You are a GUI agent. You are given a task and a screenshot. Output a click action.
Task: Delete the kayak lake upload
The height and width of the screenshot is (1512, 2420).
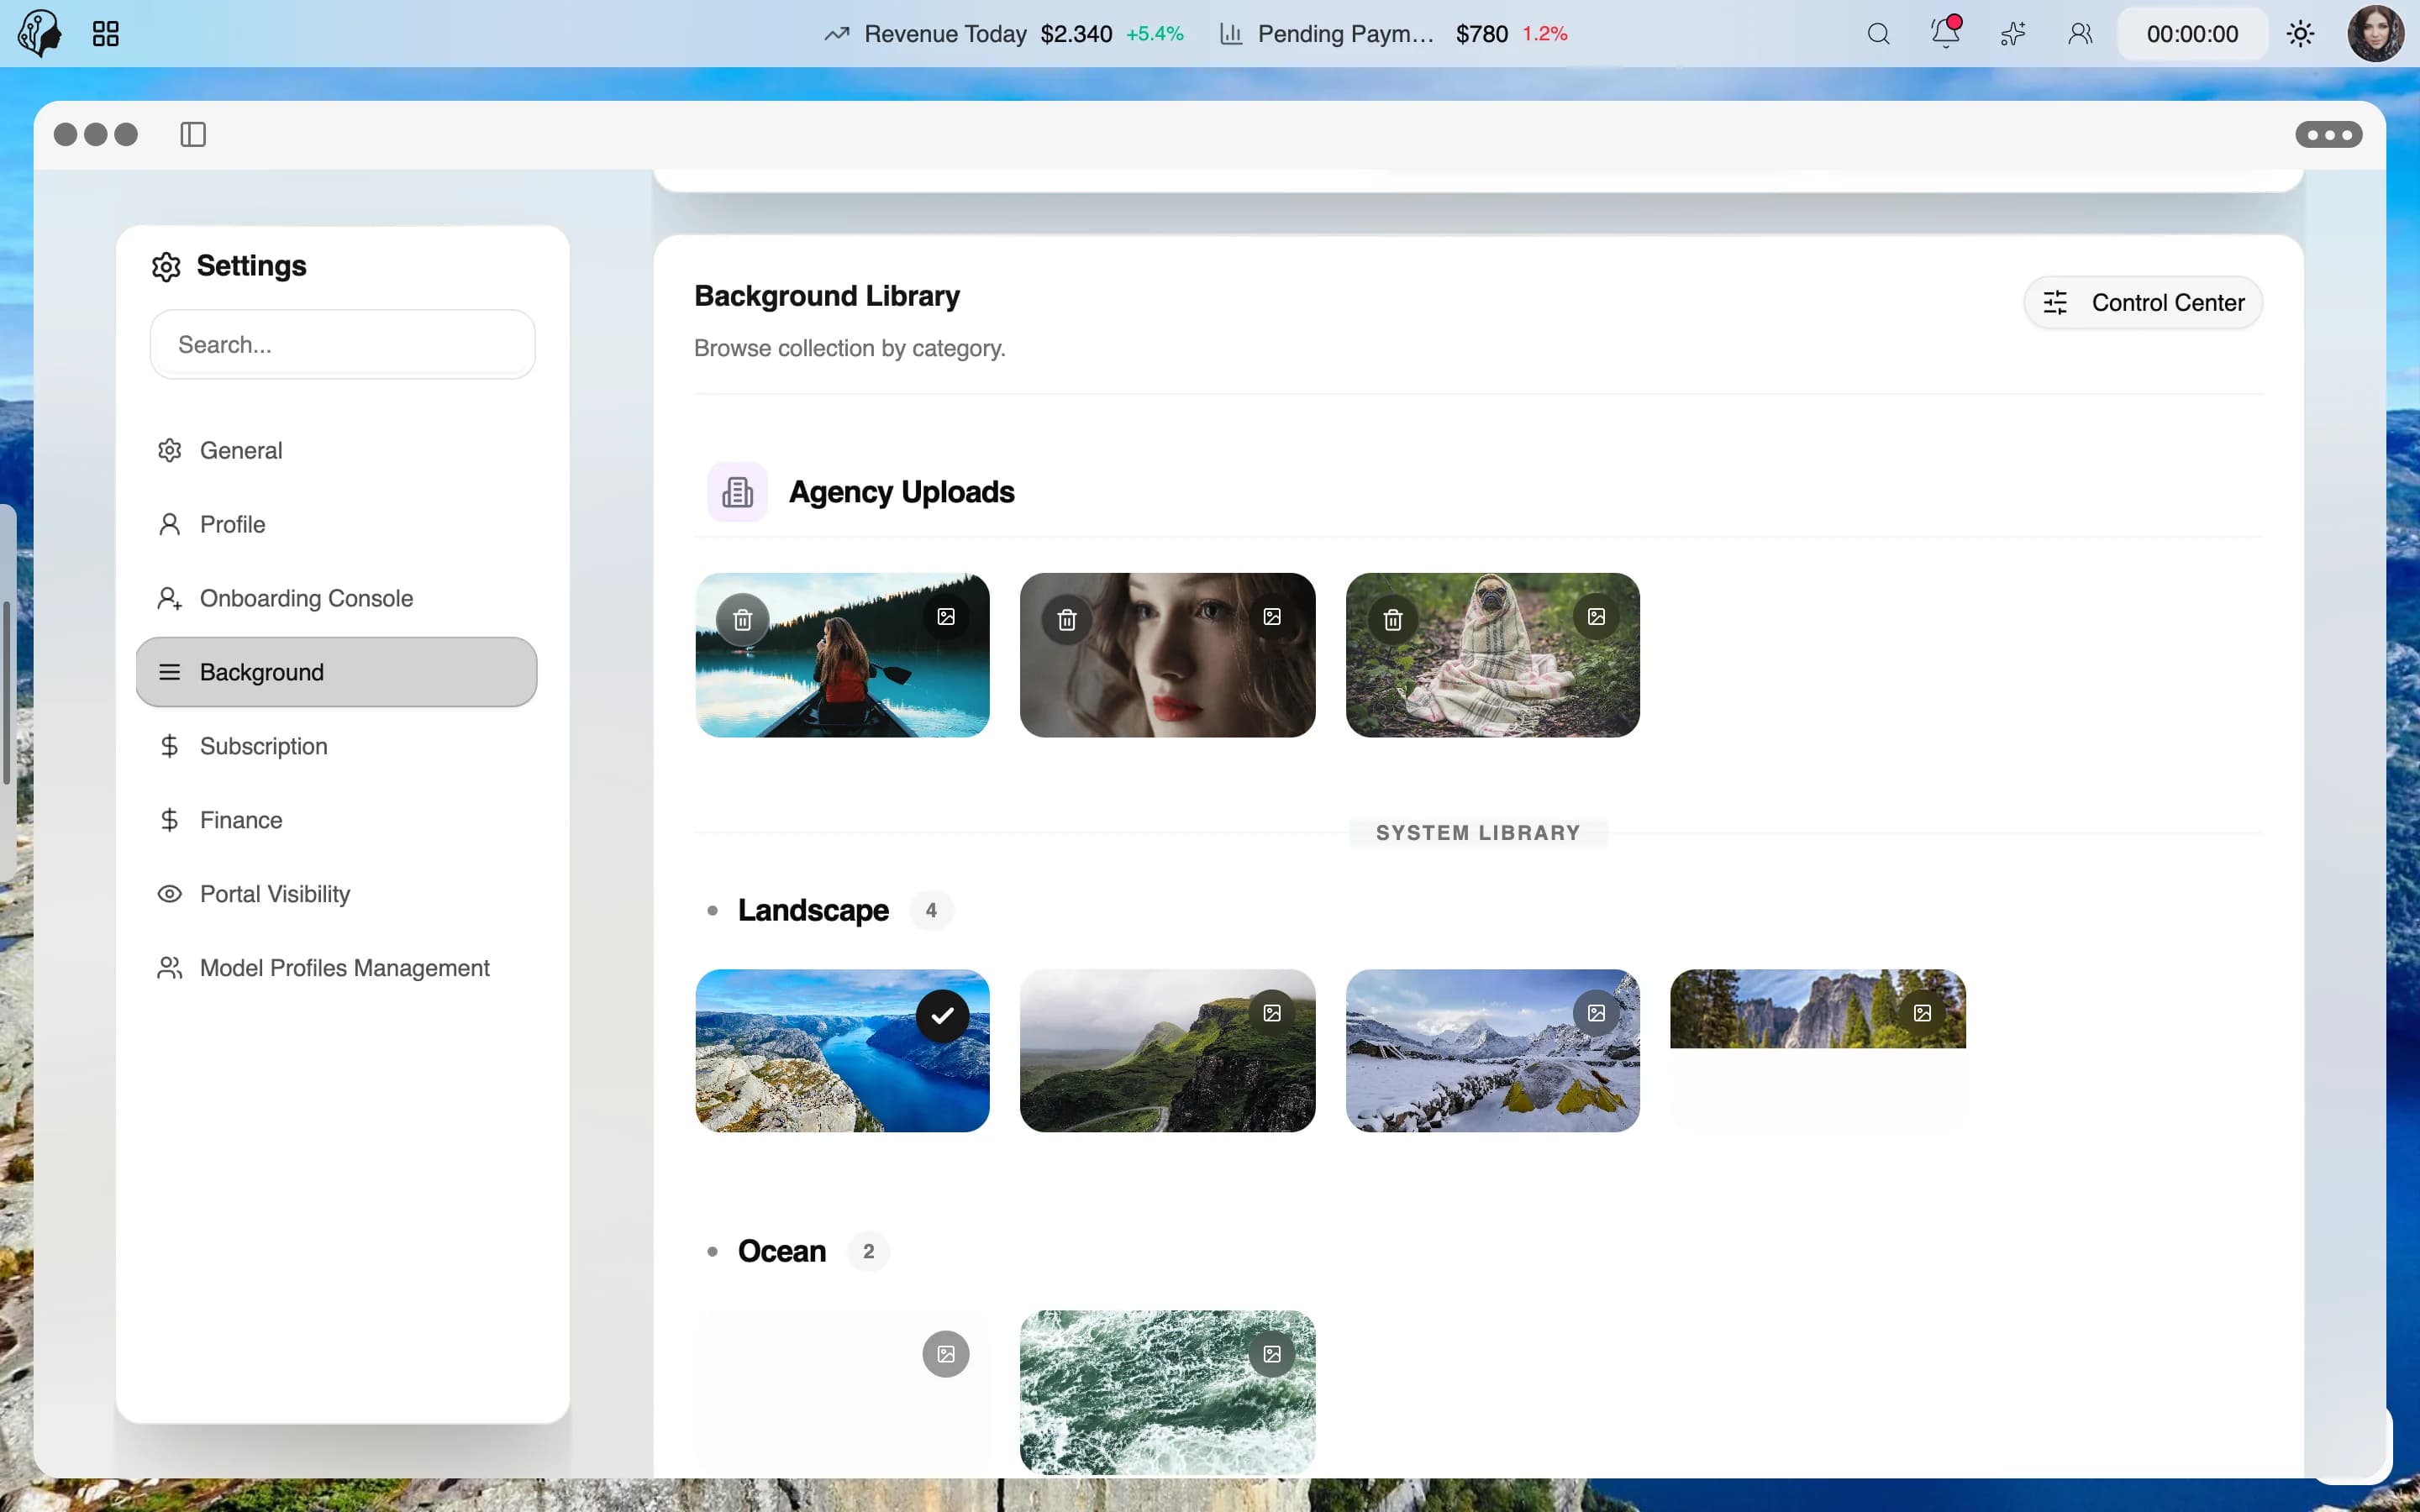click(x=742, y=620)
